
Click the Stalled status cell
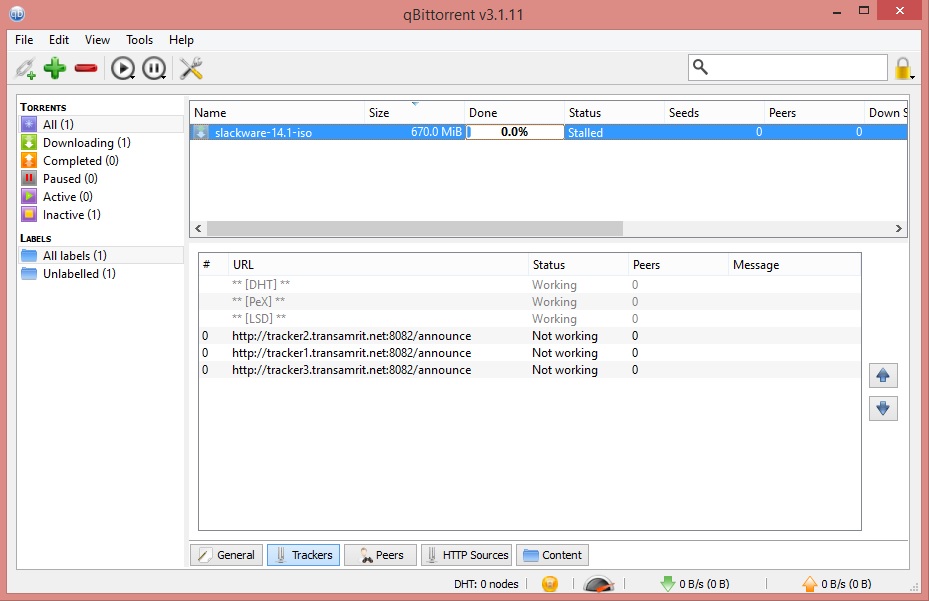point(614,132)
